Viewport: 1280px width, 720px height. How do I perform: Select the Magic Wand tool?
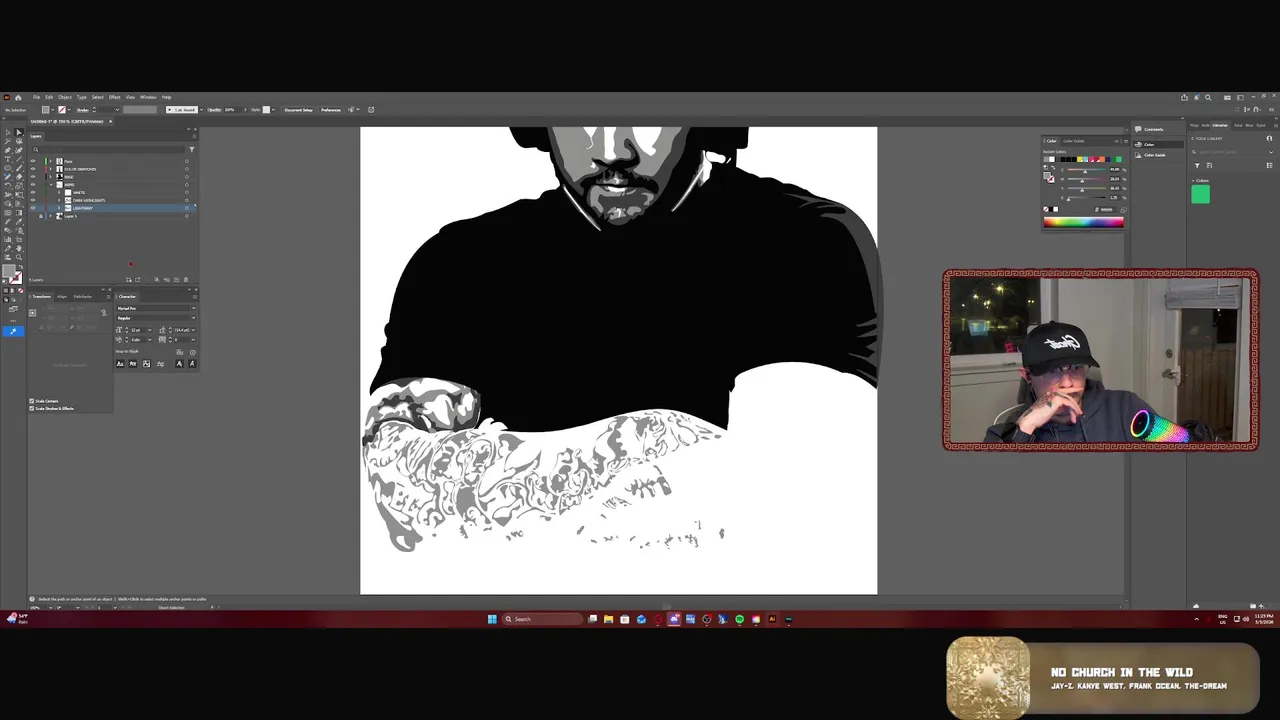[8, 141]
